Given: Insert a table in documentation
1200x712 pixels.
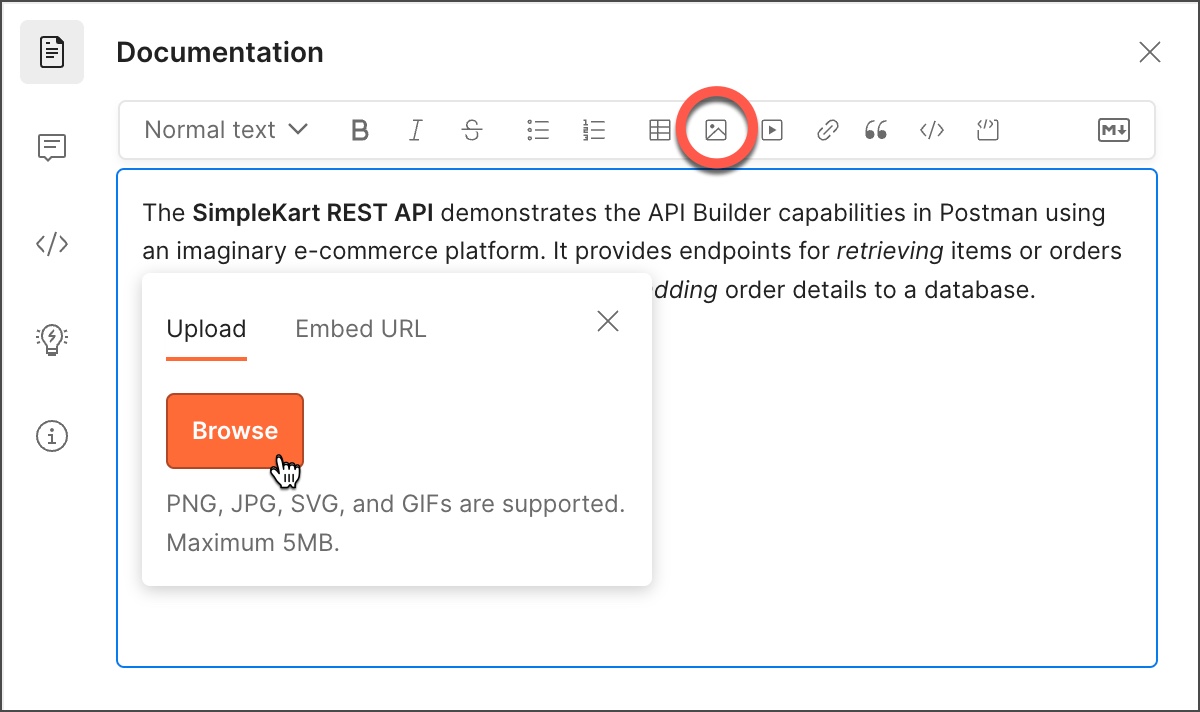Looking at the screenshot, I should pos(660,130).
